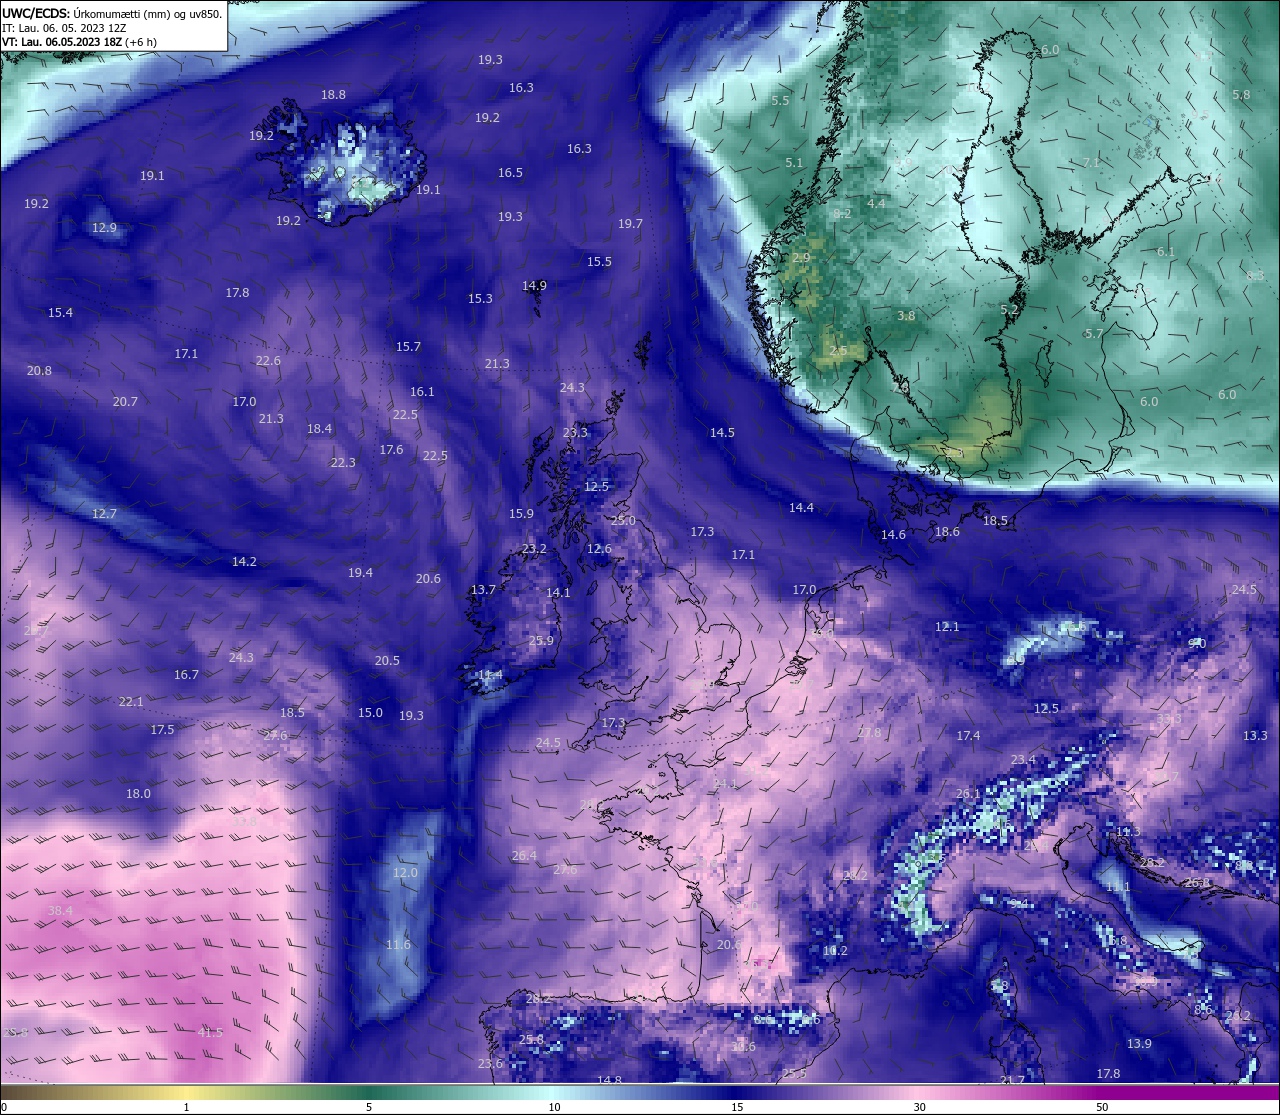The width and height of the screenshot is (1280, 1115).
Task: Click the map value 16.5
Action: point(510,173)
